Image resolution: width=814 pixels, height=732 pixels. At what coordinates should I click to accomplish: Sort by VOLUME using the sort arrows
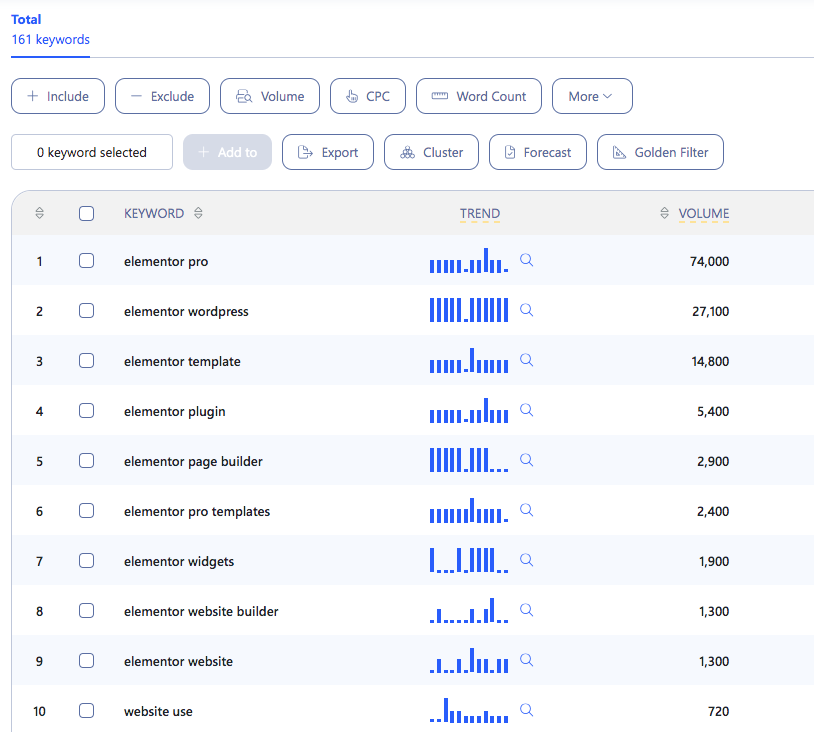[664, 213]
